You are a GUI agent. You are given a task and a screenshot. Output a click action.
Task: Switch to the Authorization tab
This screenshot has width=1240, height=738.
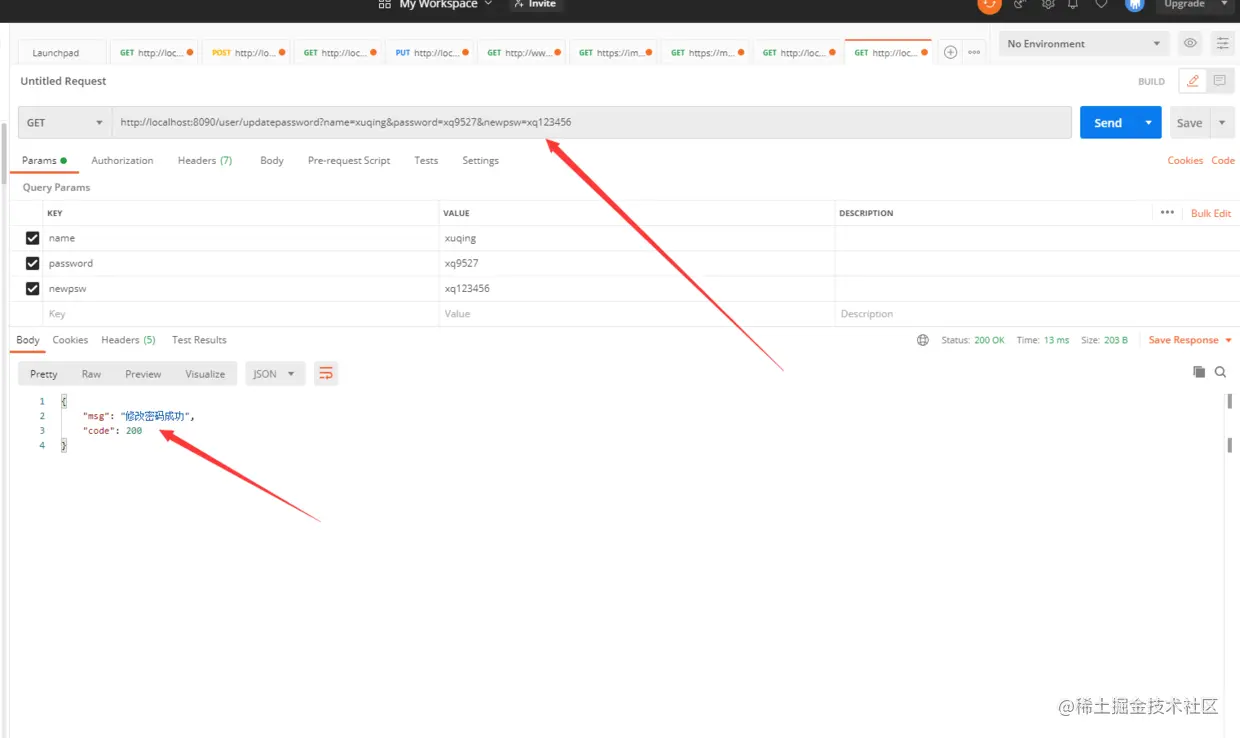(122, 160)
